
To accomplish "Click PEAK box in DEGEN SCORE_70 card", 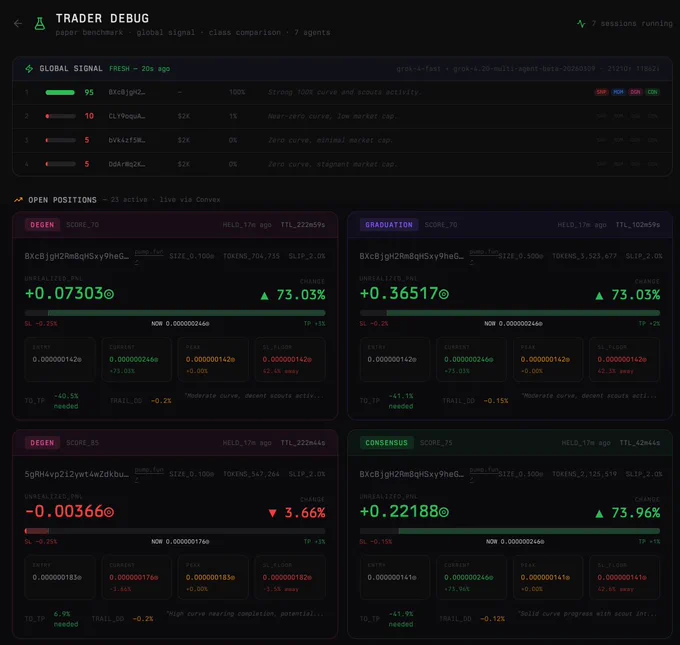I will 213,360.
